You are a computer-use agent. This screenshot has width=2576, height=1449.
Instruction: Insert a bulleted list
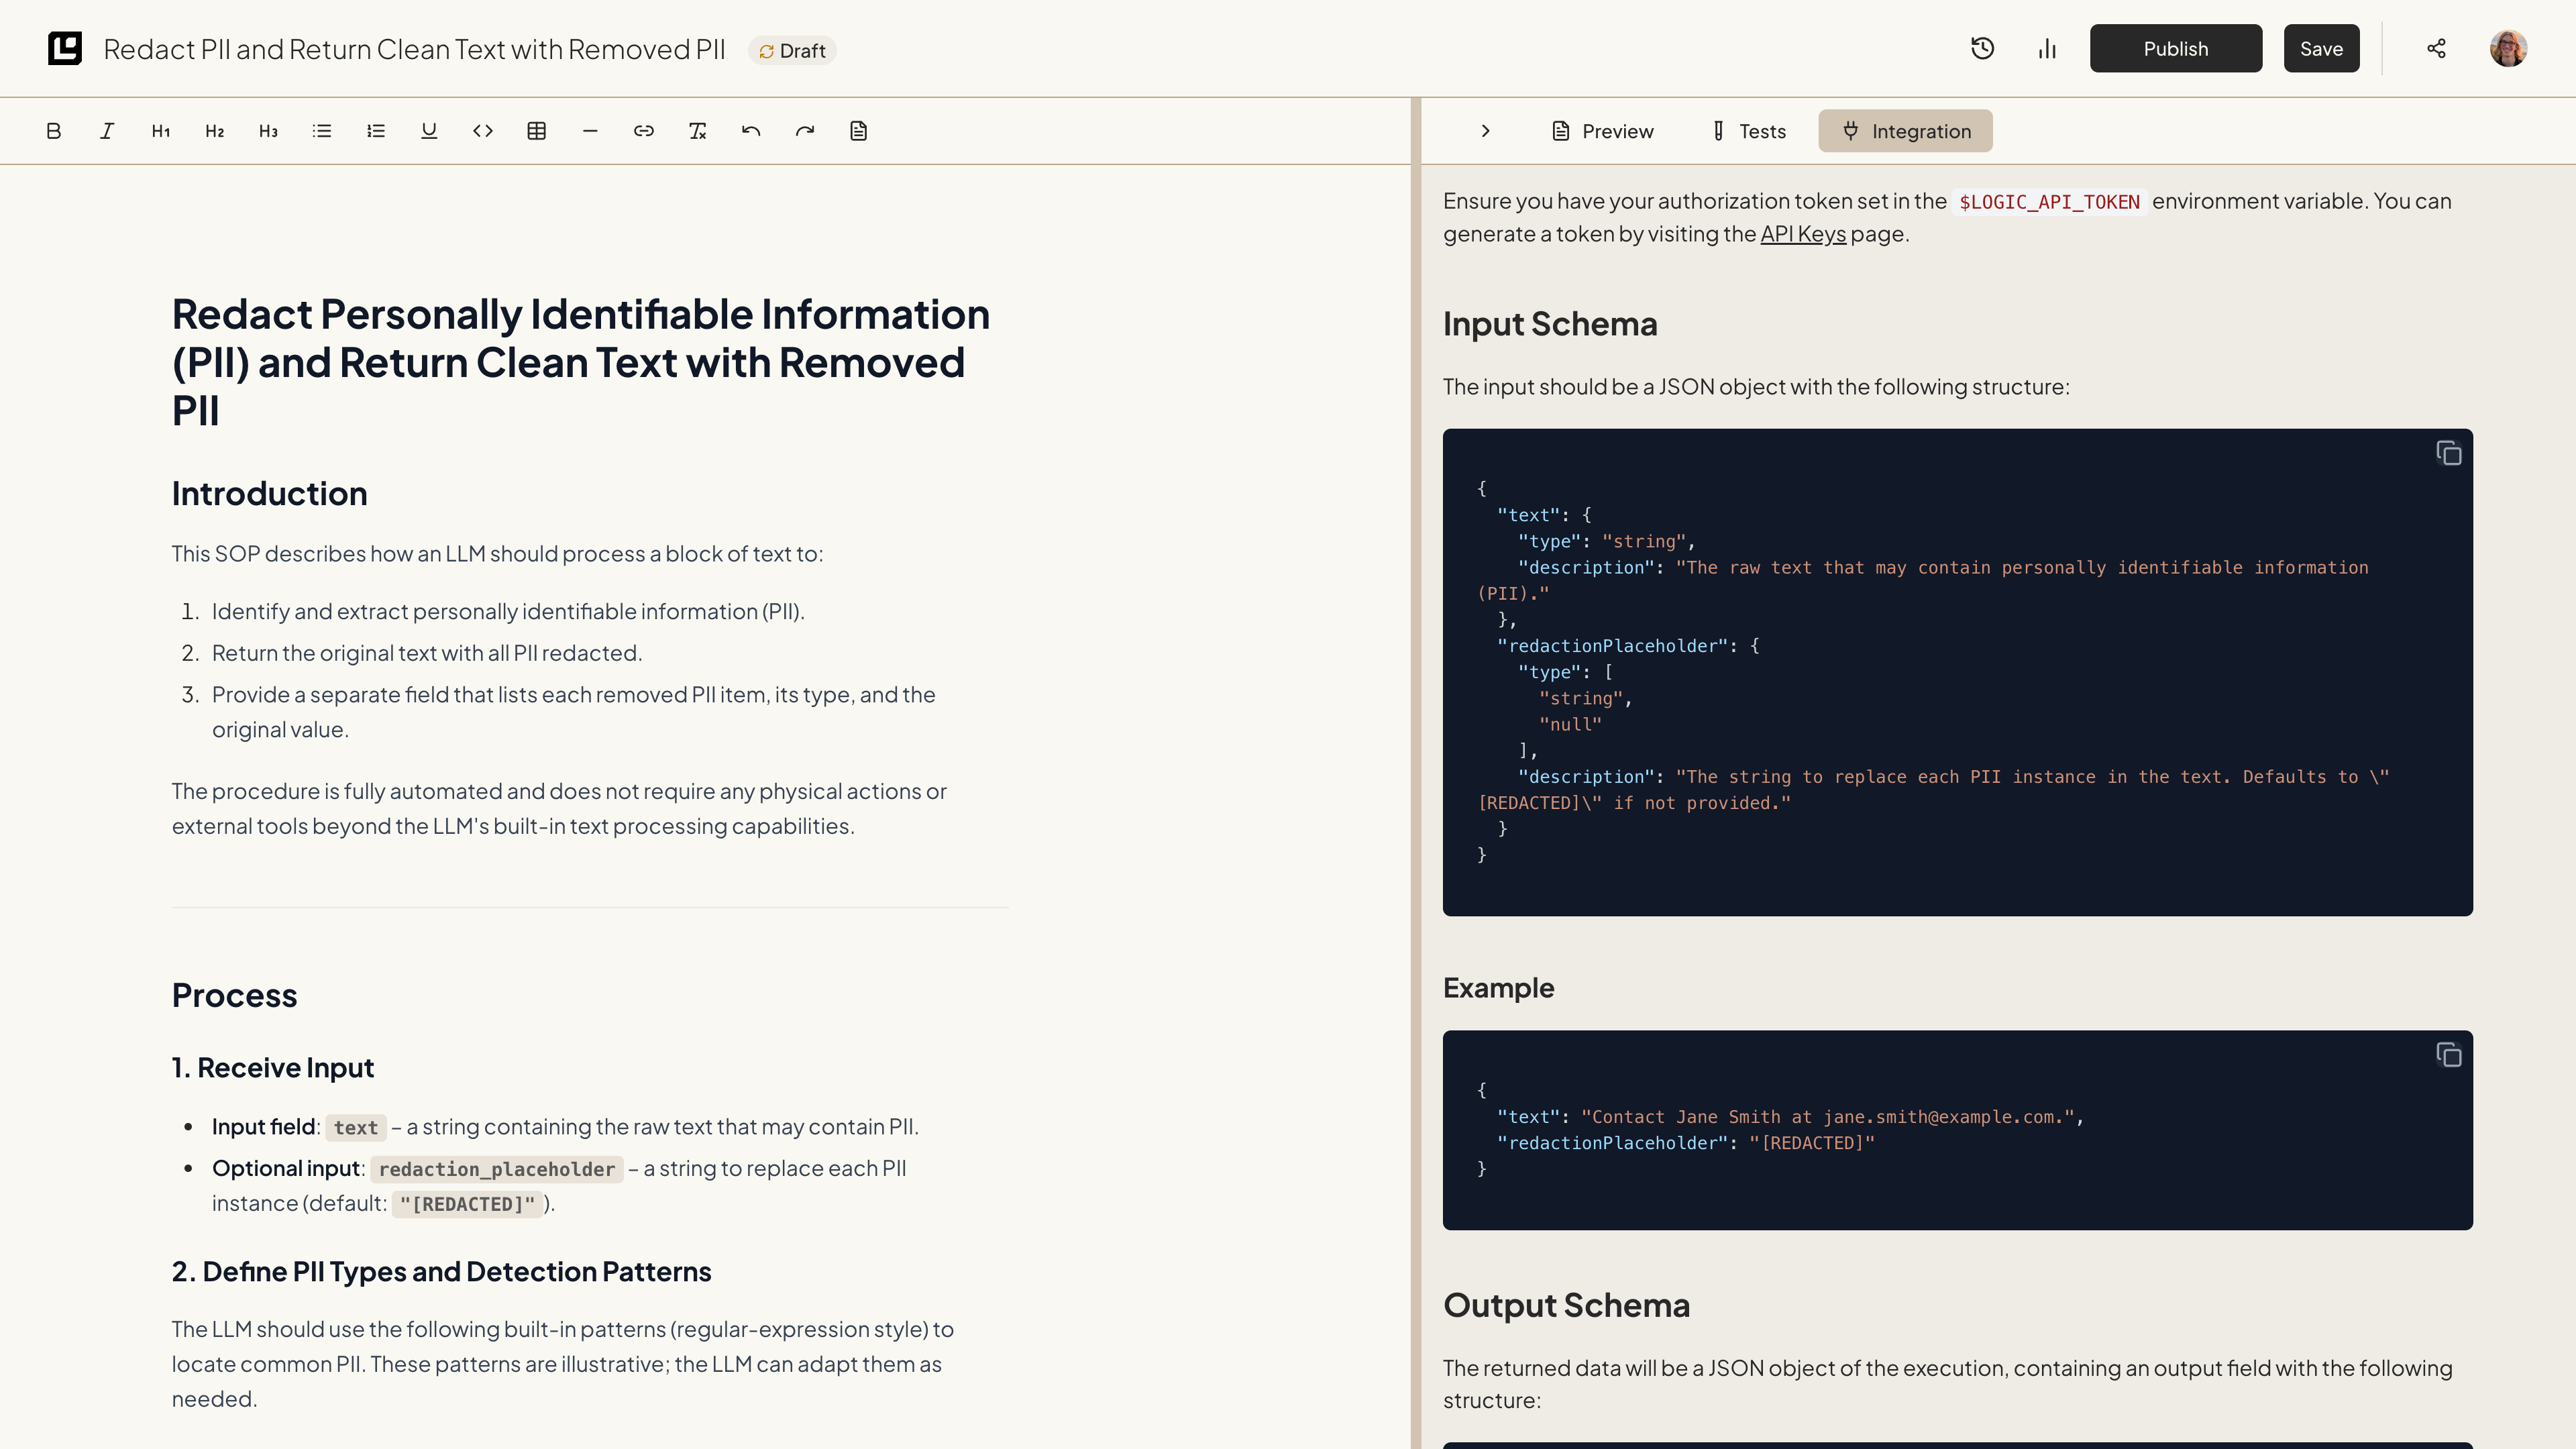(x=322, y=131)
